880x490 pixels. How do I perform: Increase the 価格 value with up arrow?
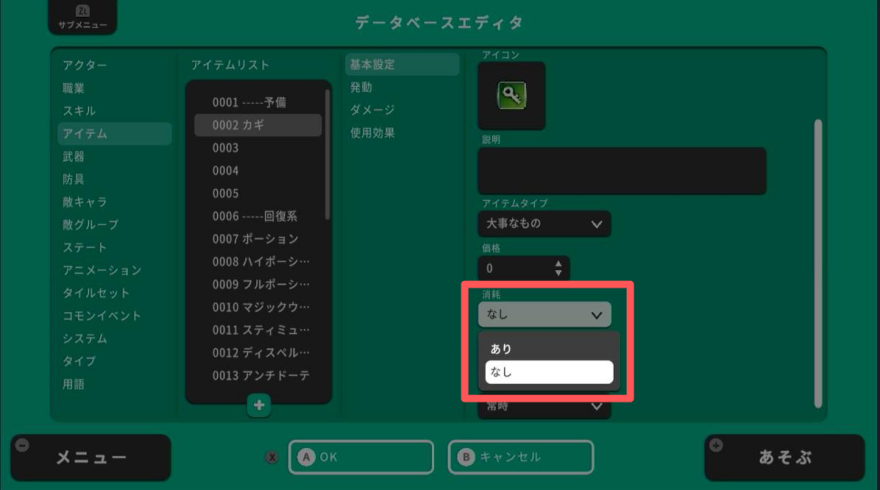[558, 263]
